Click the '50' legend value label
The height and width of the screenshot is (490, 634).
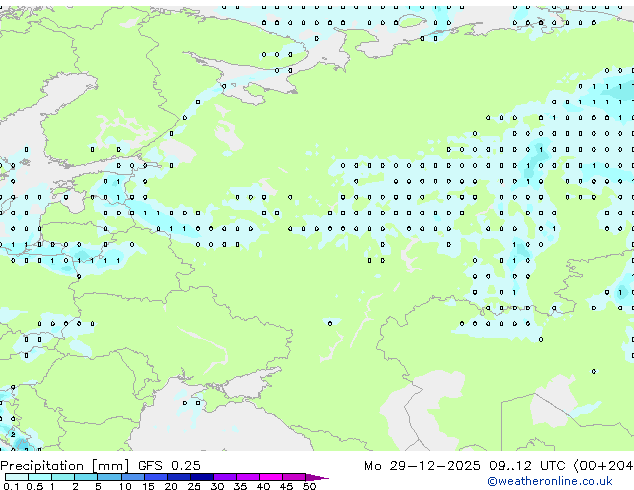click(309, 486)
